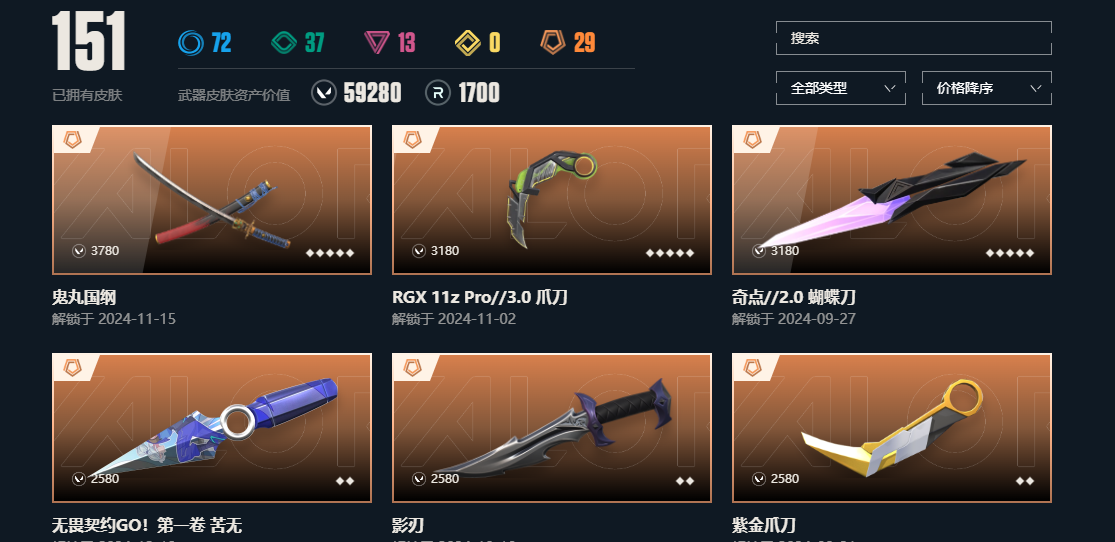Image resolution: width=1115 pixels, height=542 pixels.
Task: Click the Valorant Points icon beside 59280
Action: [x=324, y=92]
